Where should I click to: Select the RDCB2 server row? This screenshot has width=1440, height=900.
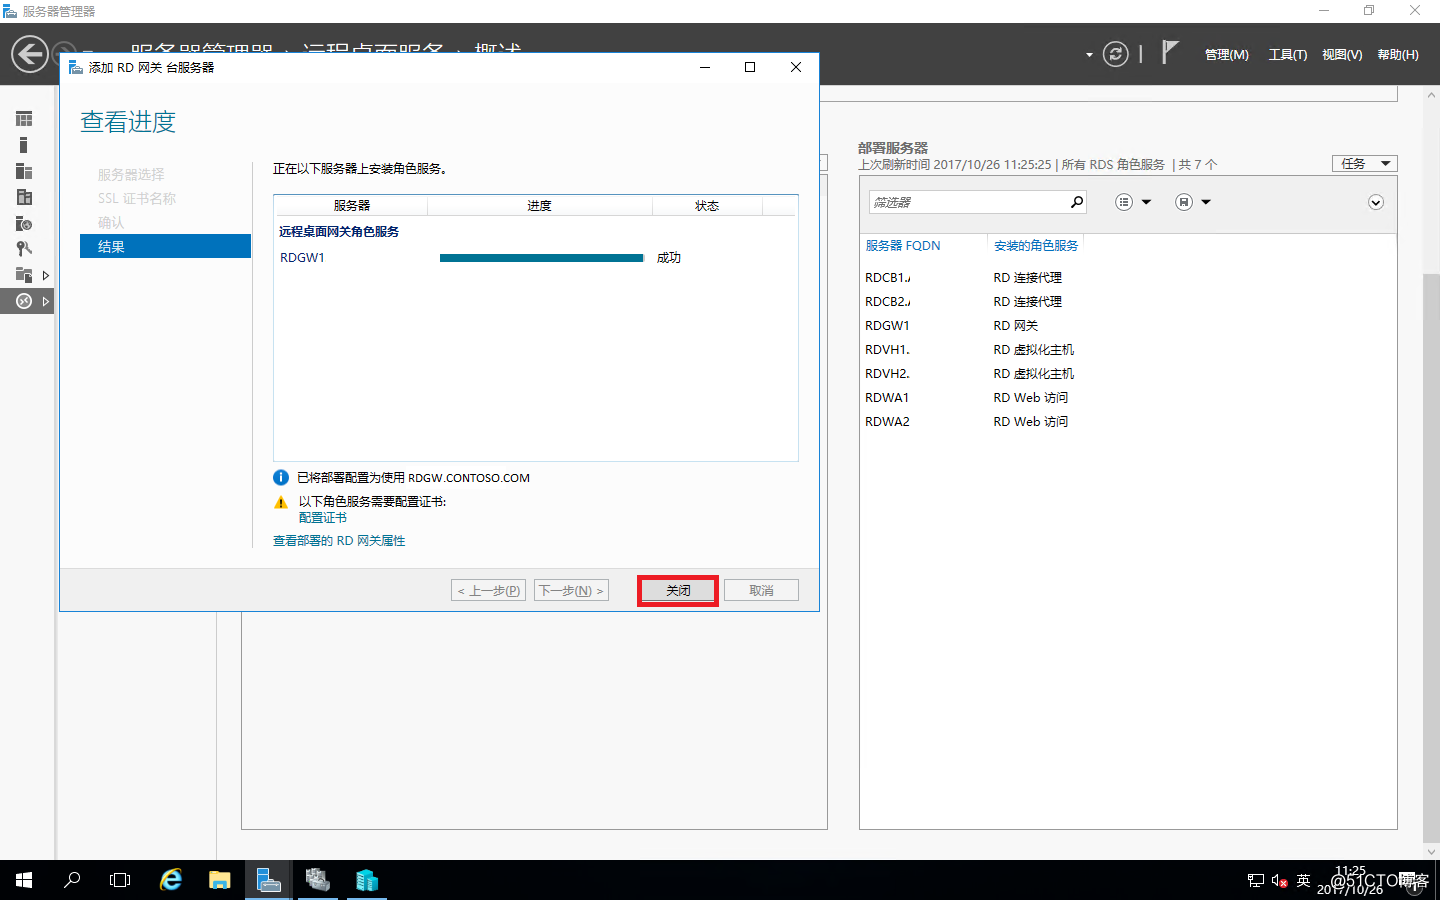click(1127, 302)
